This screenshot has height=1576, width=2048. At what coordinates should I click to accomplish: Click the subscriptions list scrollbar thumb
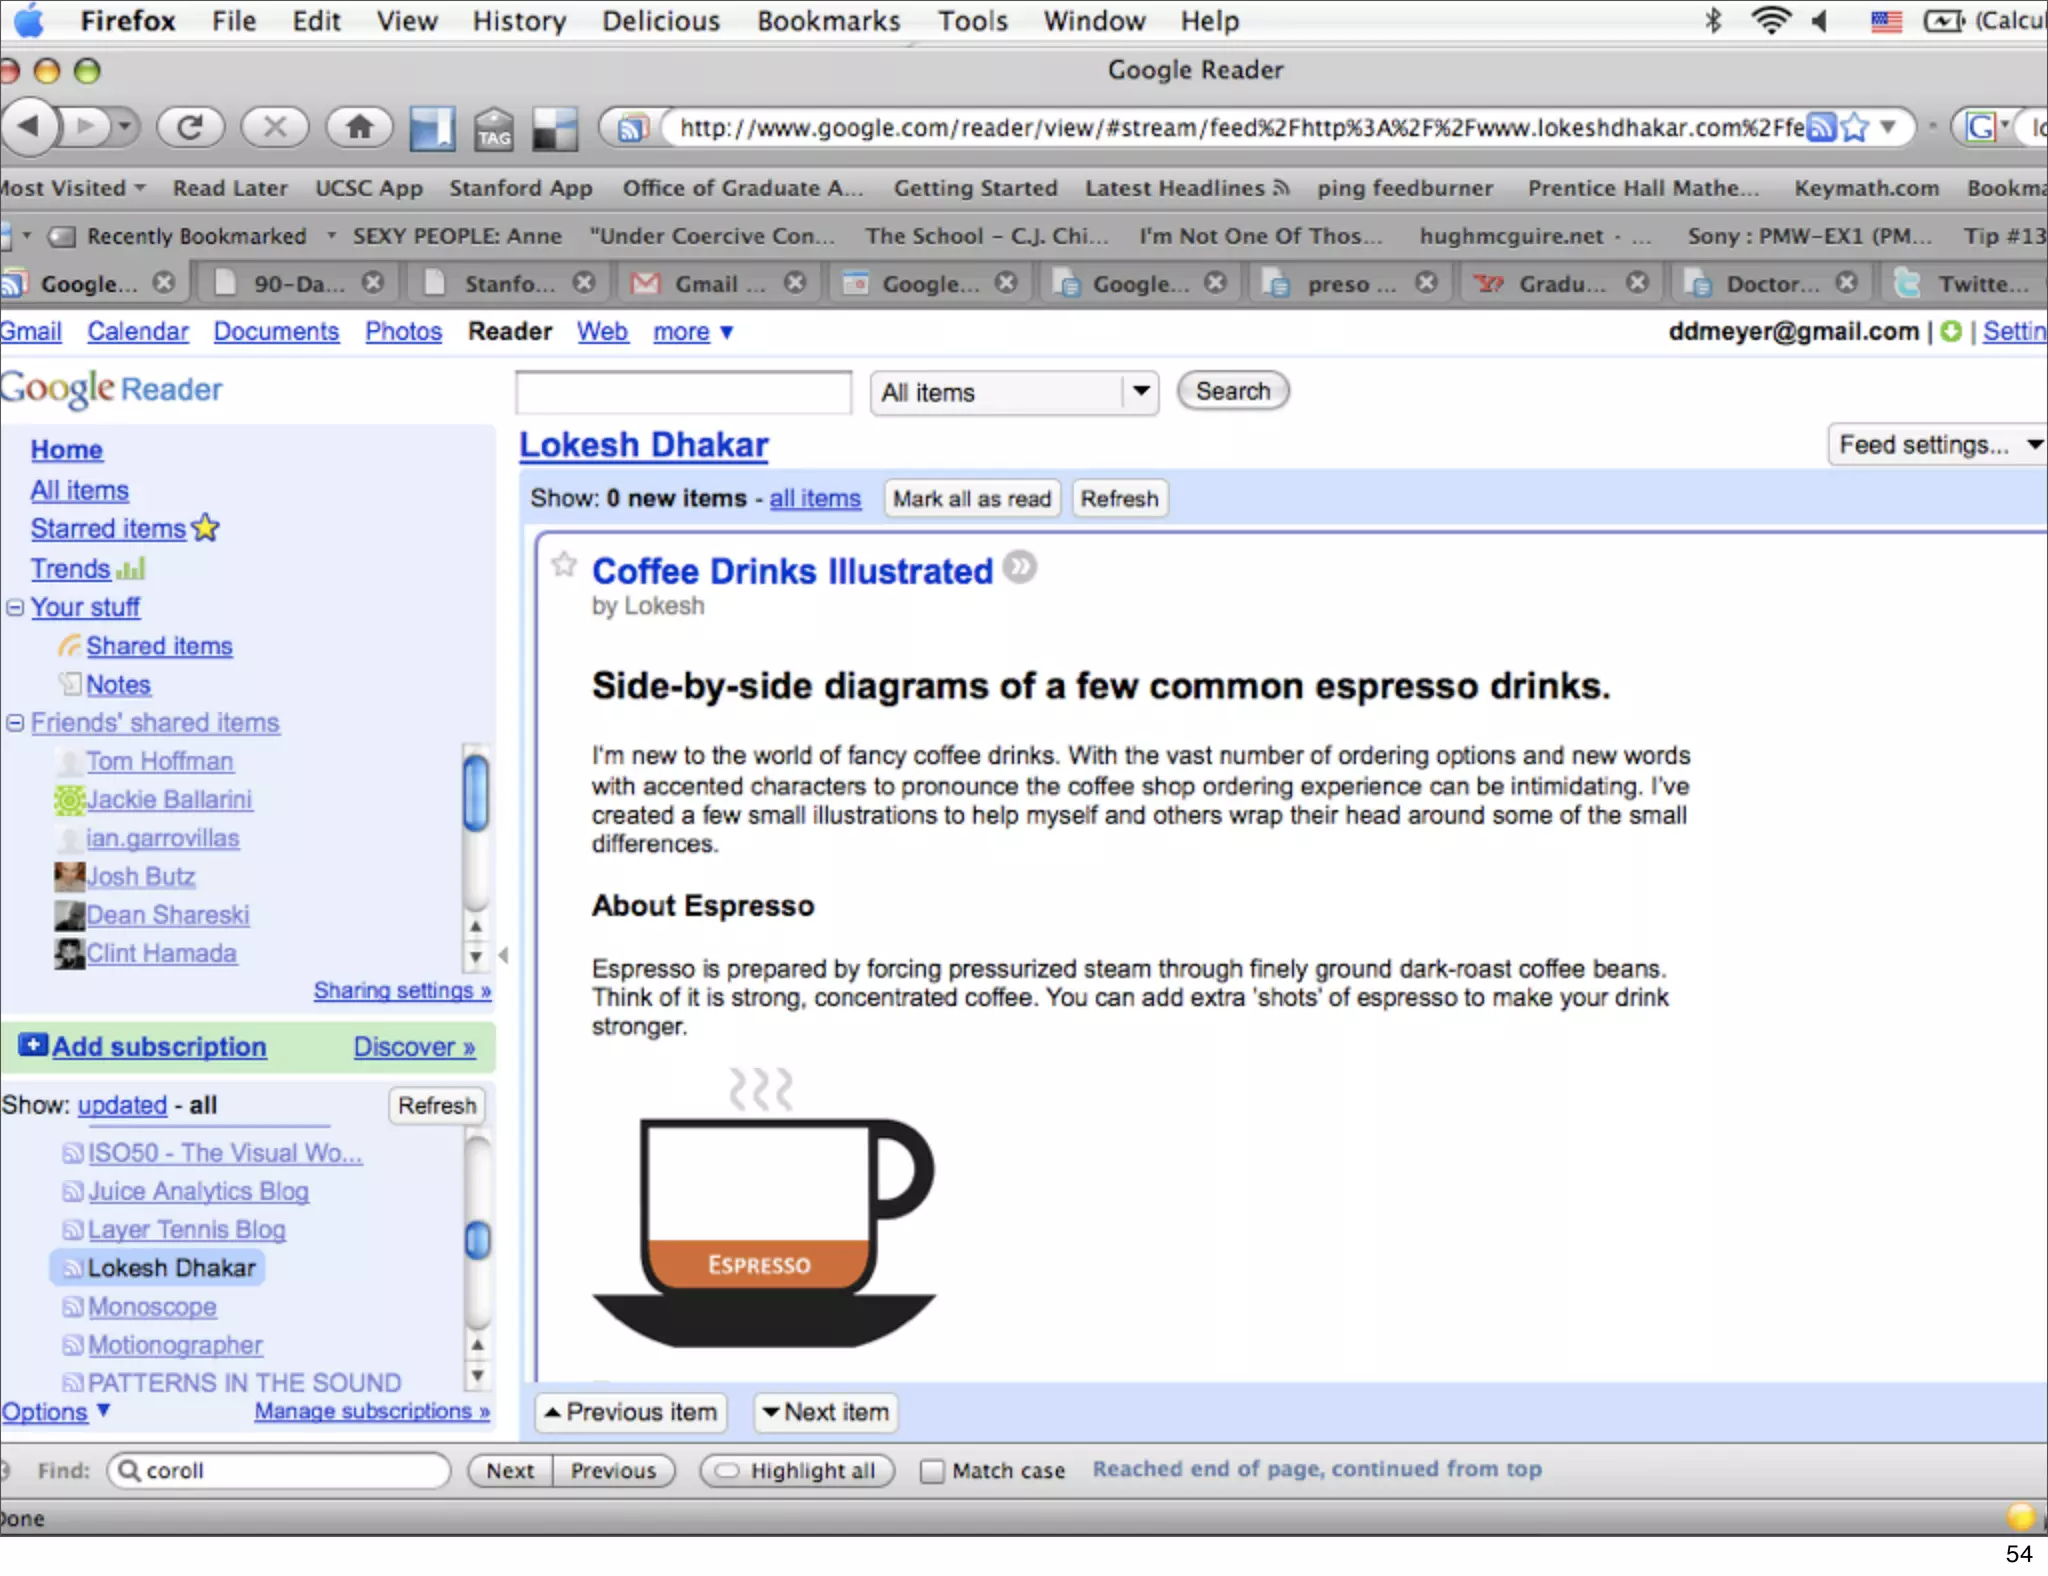pos(478,1240)
